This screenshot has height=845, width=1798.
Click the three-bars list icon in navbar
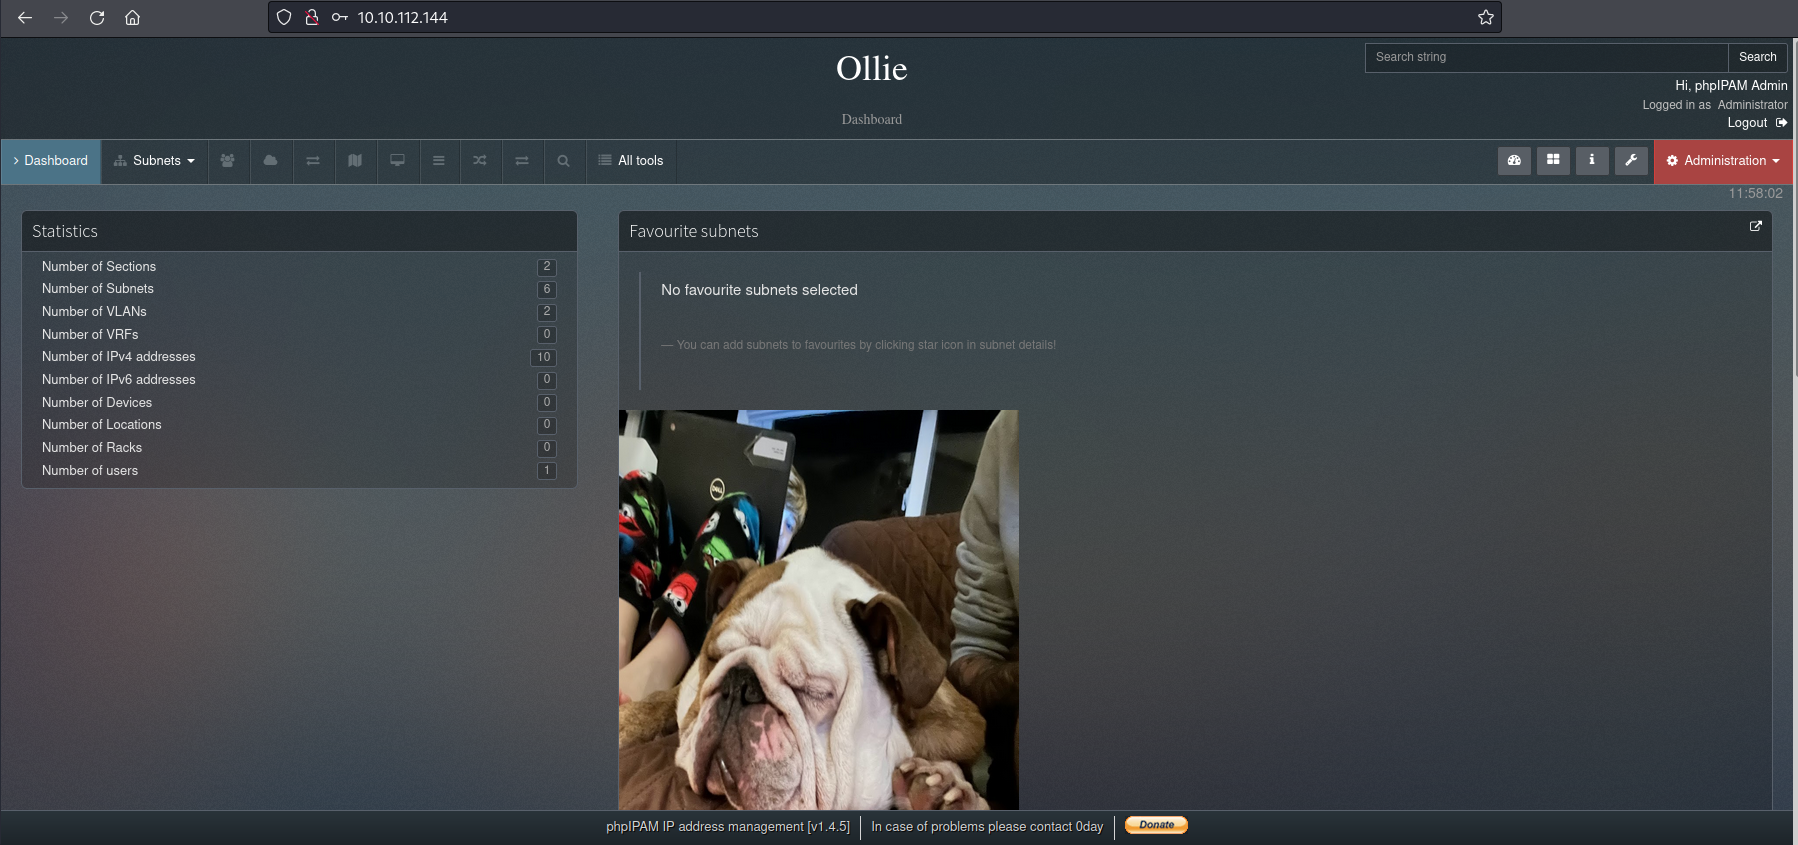pos(439,161)
